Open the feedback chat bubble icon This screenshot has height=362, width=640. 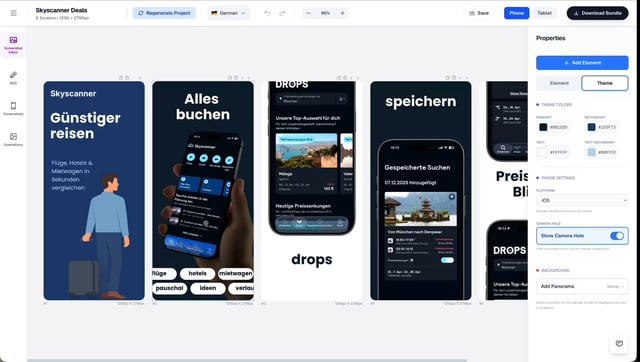(619, 344)
